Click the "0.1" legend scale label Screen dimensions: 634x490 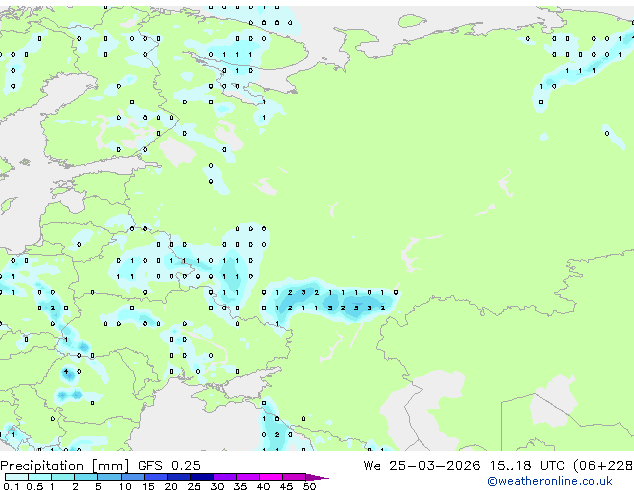click(x=11, y=486)
